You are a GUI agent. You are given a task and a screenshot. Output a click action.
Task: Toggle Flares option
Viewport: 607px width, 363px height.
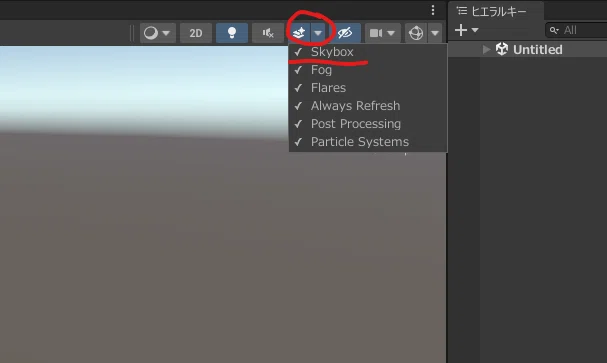pyautogui.click(x=368, y=88)
